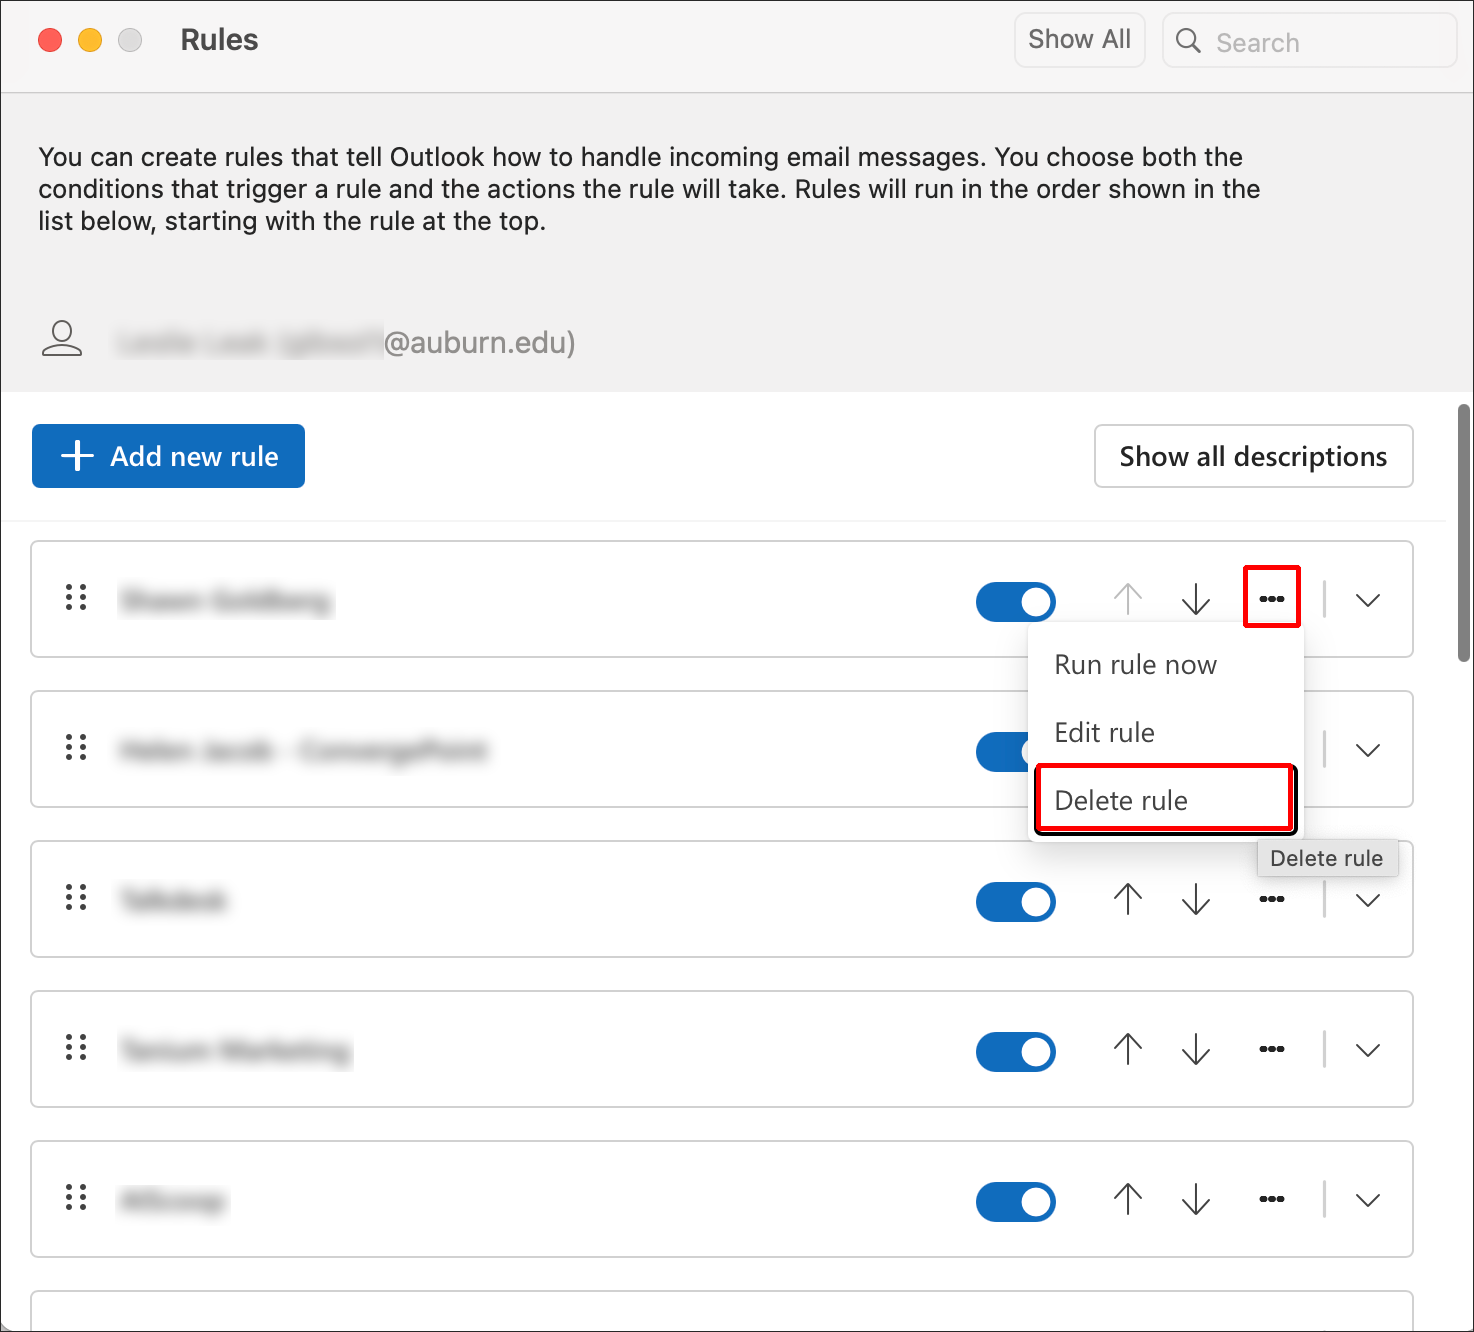The height and width of the screenshot is (1332, 1474).
Task: Click the drag handle on the first rule
Action: pyautogui.click(x=75, y=597)
